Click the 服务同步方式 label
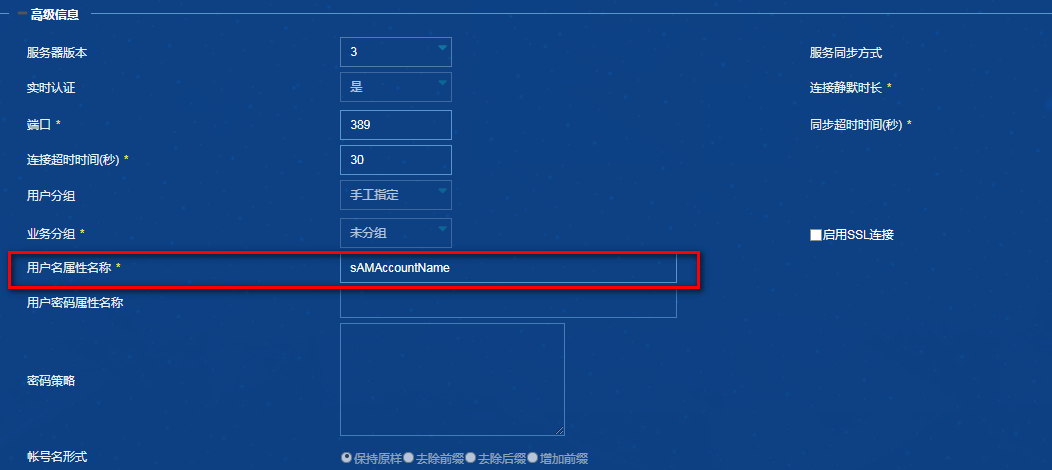 [x=845, y=53]
